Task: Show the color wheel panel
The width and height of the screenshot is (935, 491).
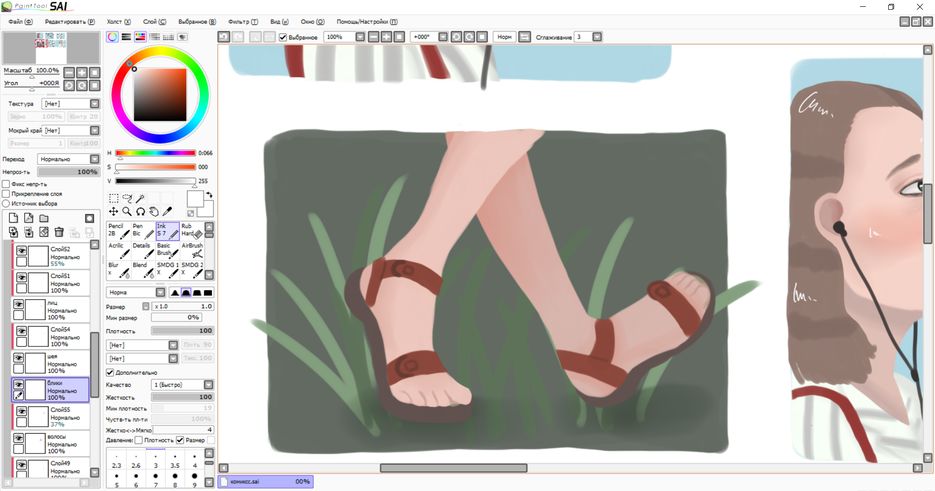Action: 112,37
